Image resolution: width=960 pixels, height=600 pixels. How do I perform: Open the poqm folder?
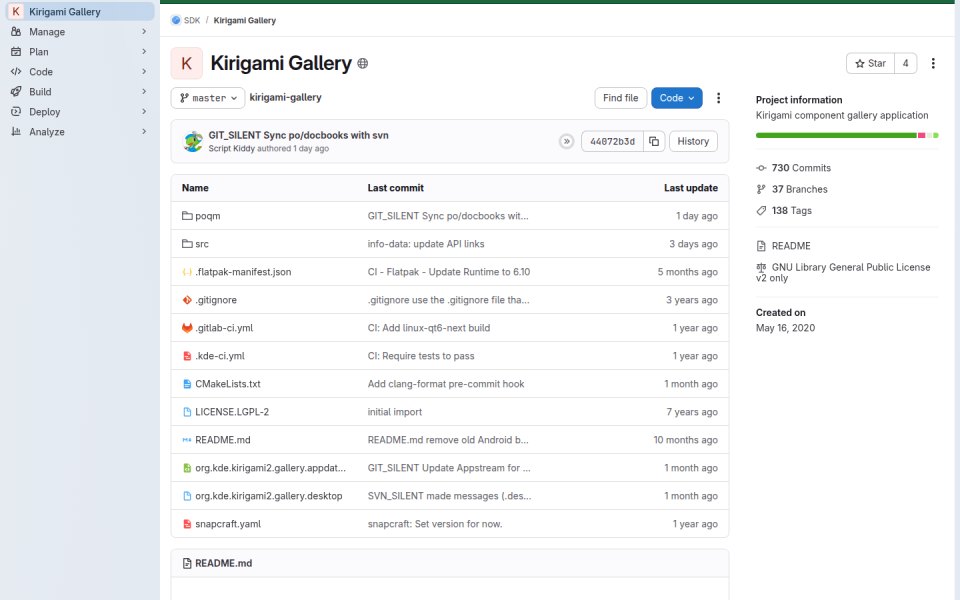pos(208,216)
